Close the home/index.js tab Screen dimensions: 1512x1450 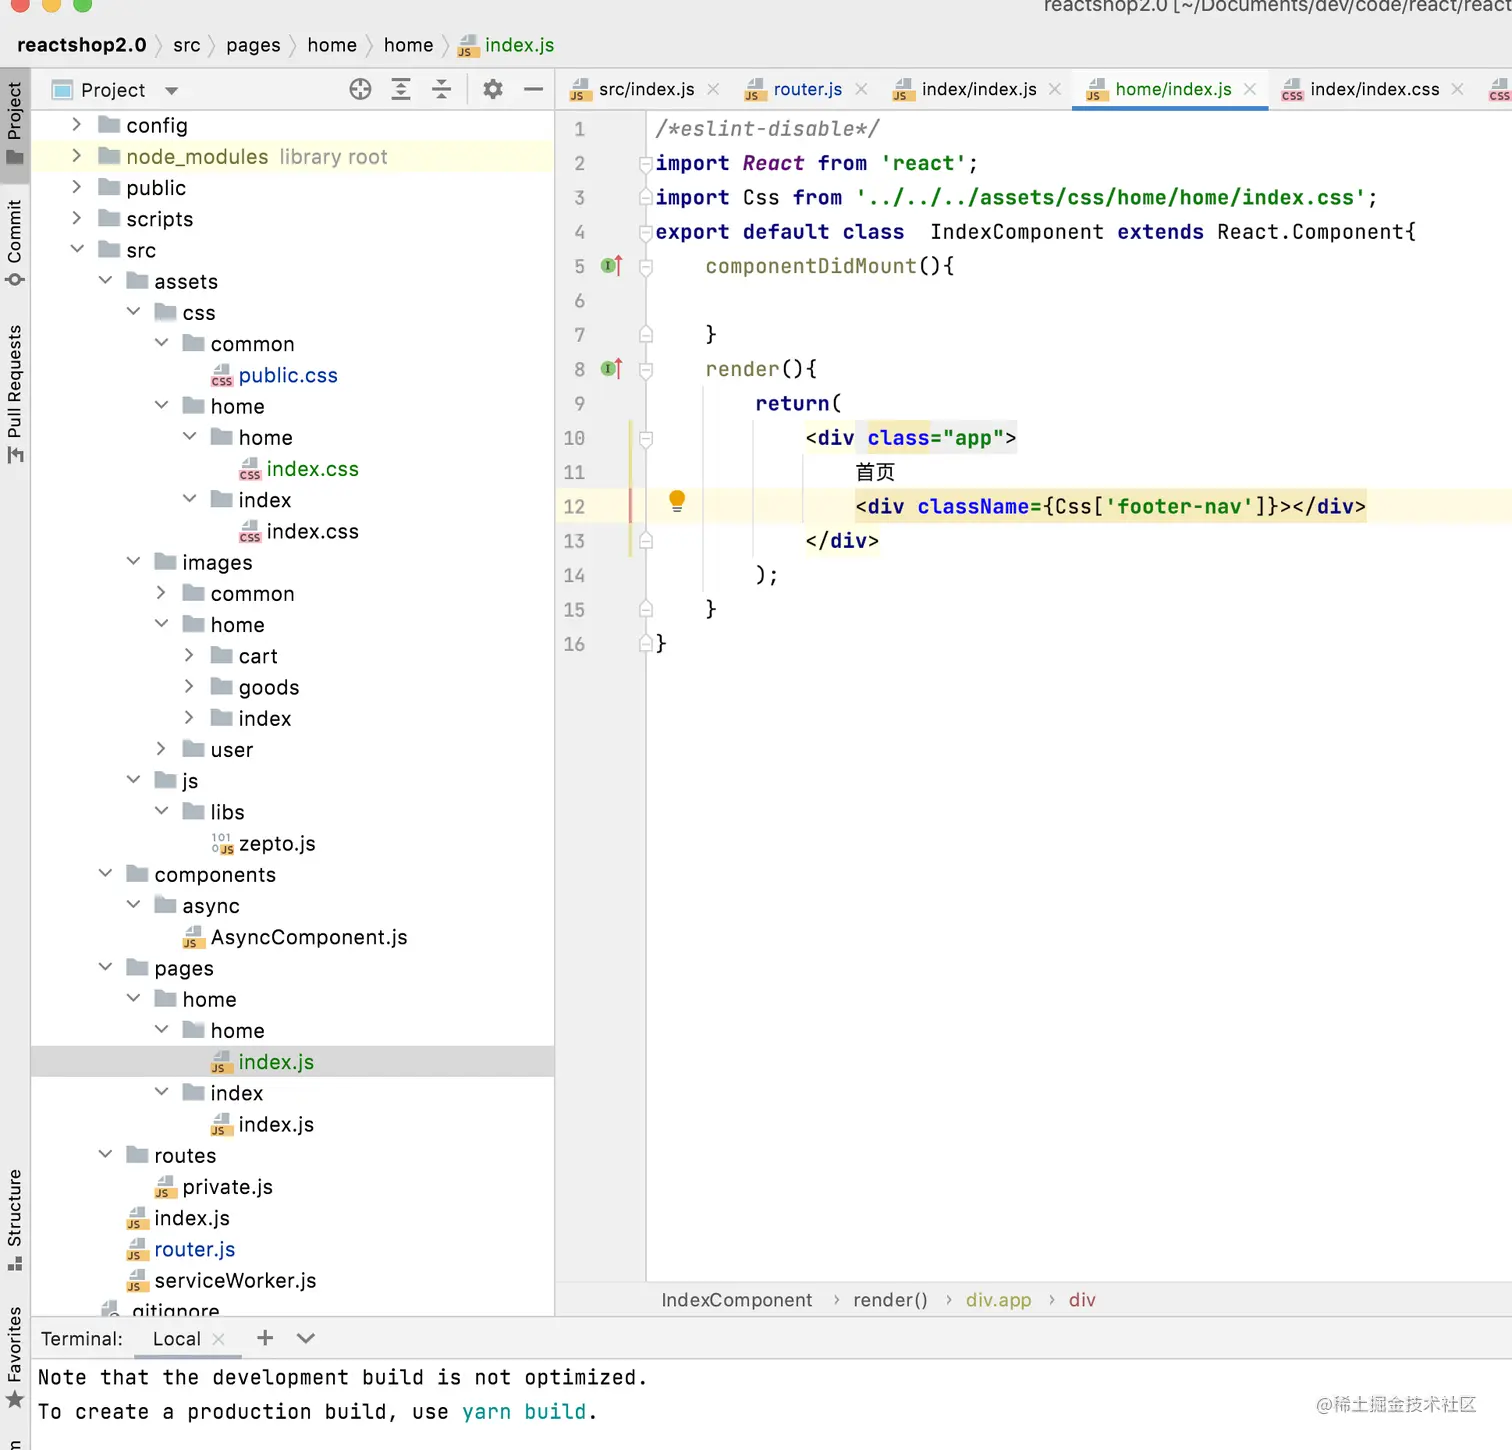(x=1250, y=90)
